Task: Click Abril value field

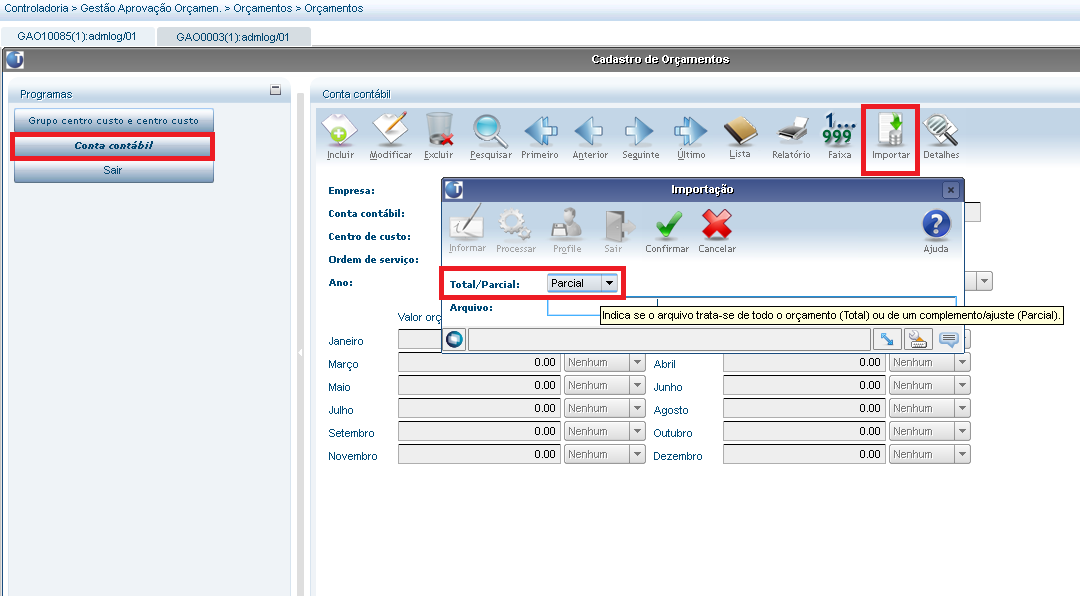Action: click(x=803, y=362)
